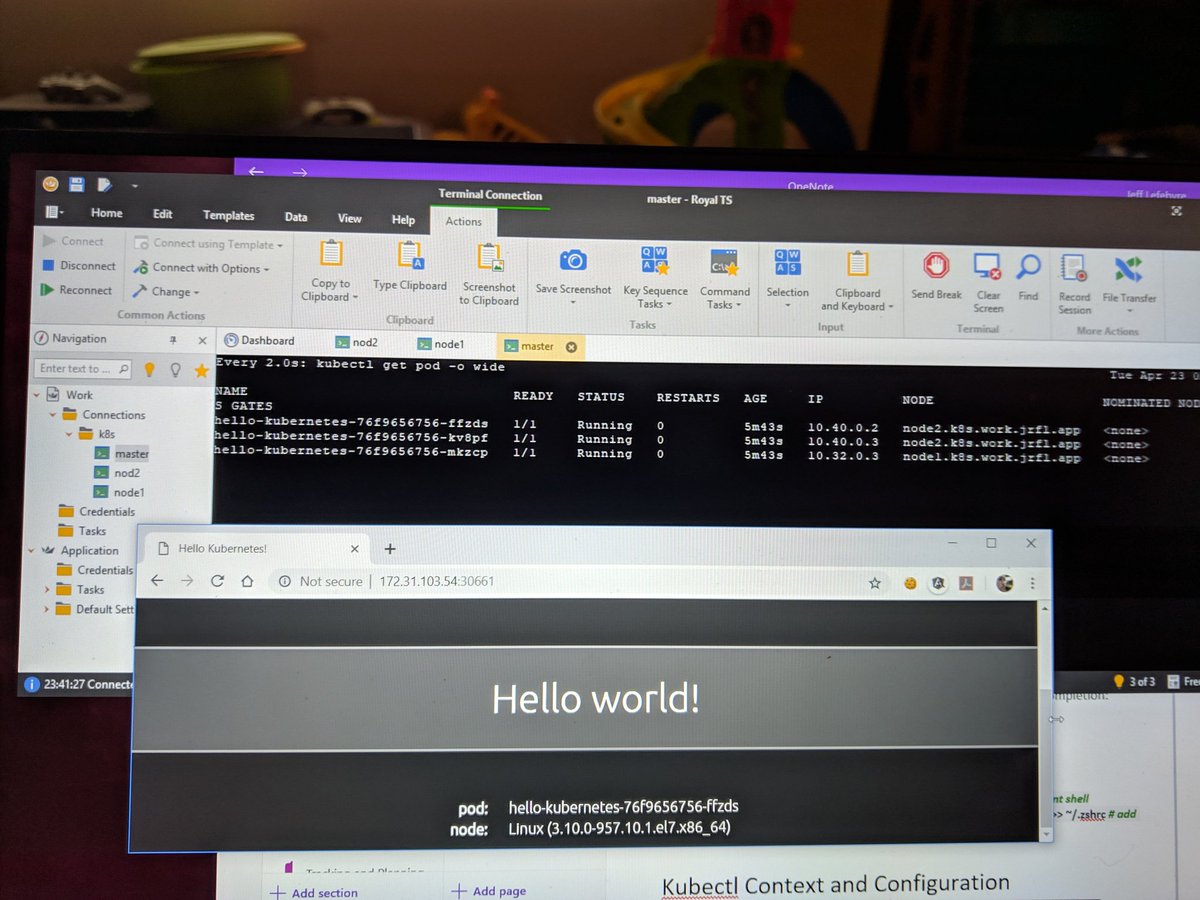Click the Disconnect button in ribbon
Viewport: 1200px width, 900px height.
point(79,266)
